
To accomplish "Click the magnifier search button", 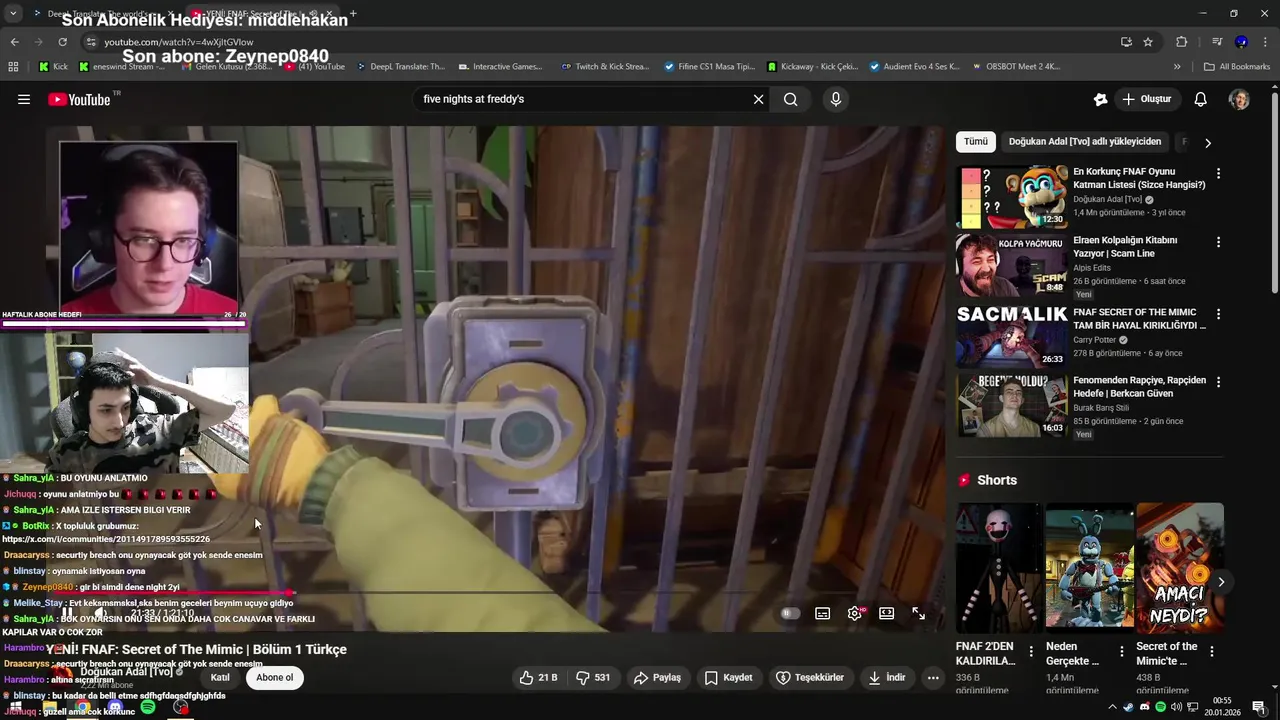I will pyautogui.click(x=790, y=99).
